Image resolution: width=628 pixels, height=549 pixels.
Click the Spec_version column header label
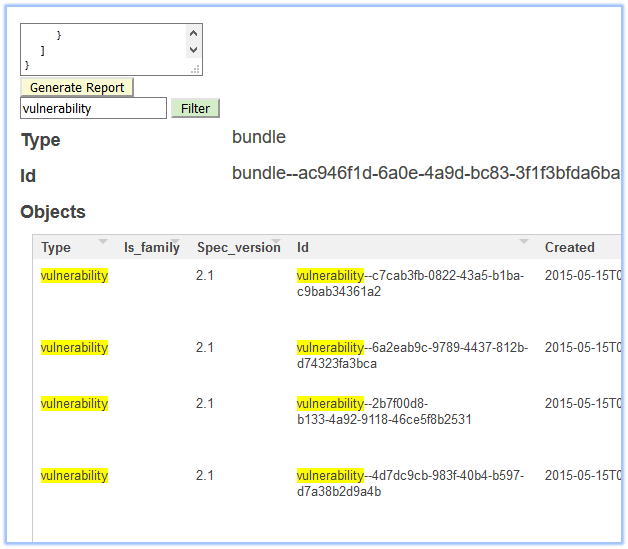239,247
